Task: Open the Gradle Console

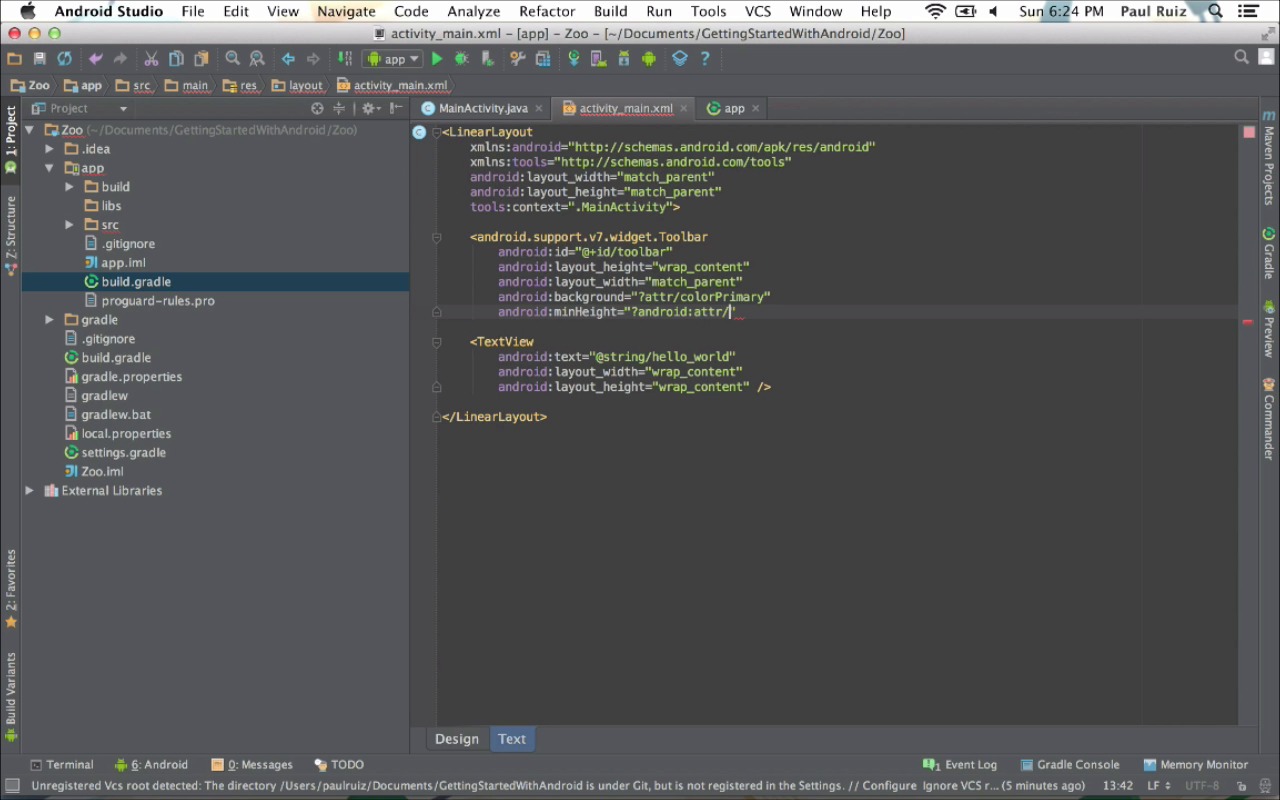Action: [1069, 764]
